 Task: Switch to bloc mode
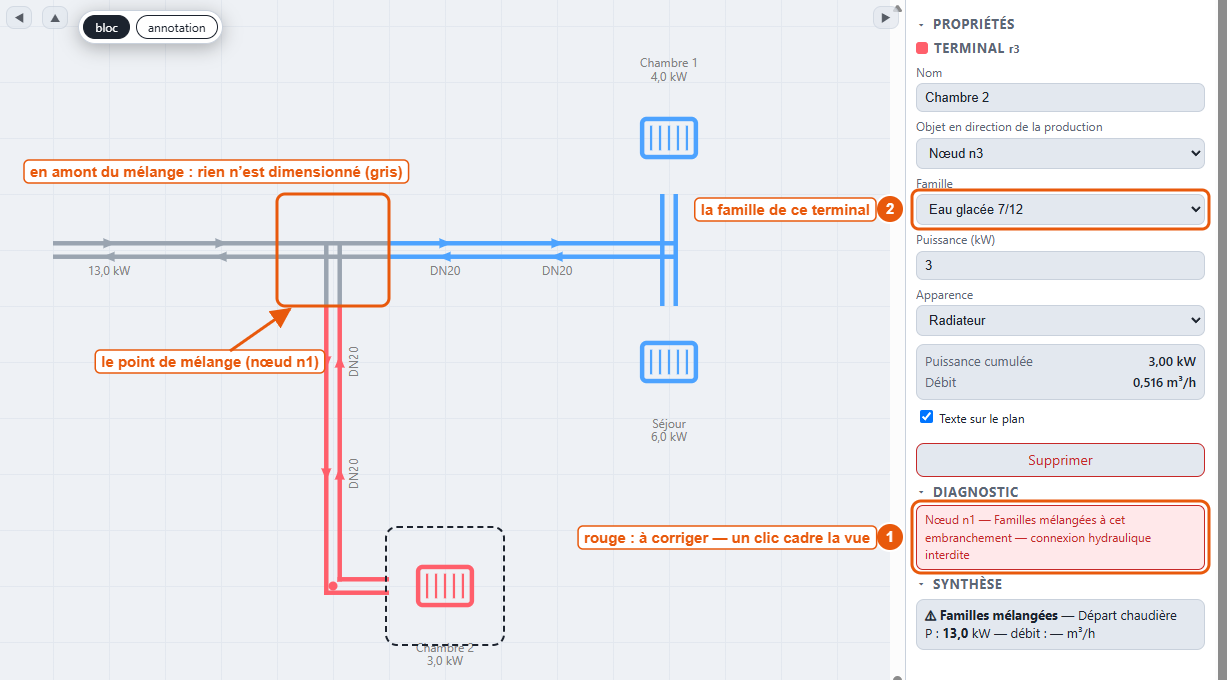(x=106, y=28)
